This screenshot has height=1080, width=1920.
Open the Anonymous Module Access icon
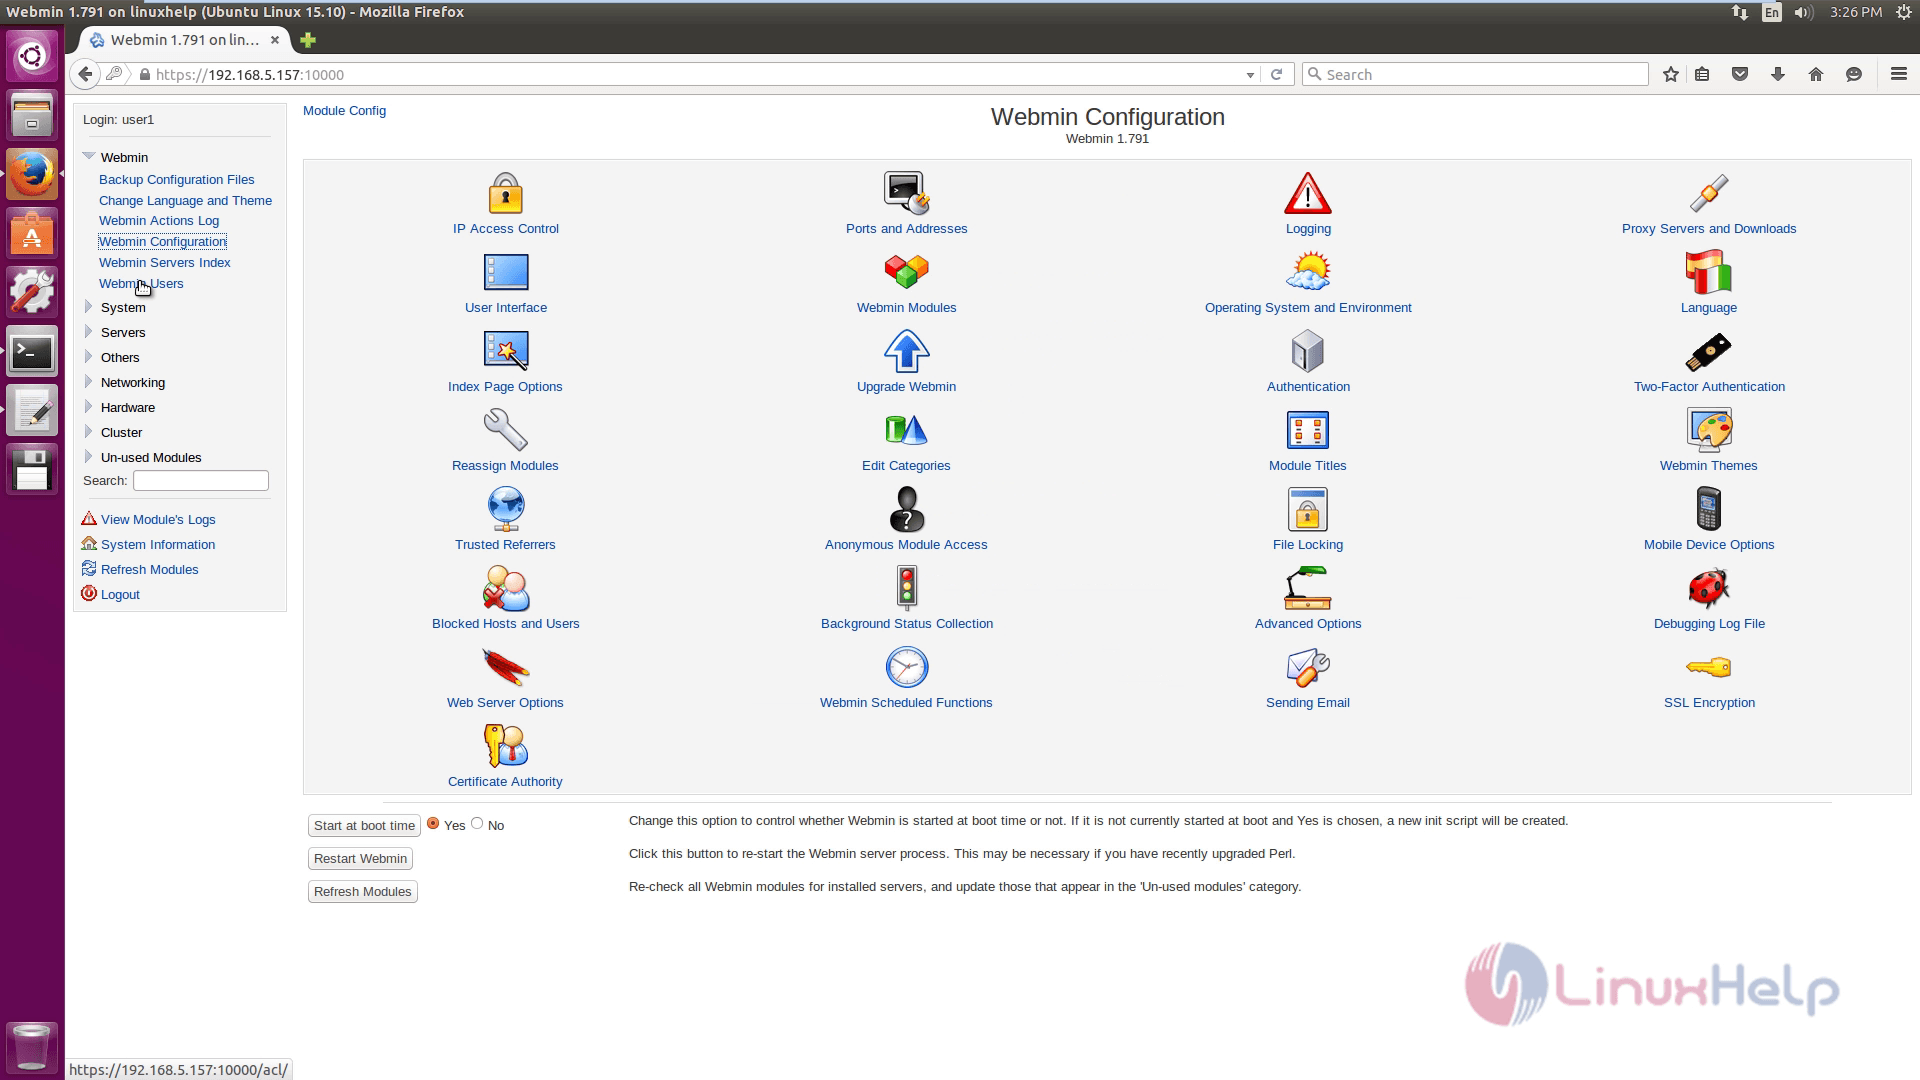[906, 509]
